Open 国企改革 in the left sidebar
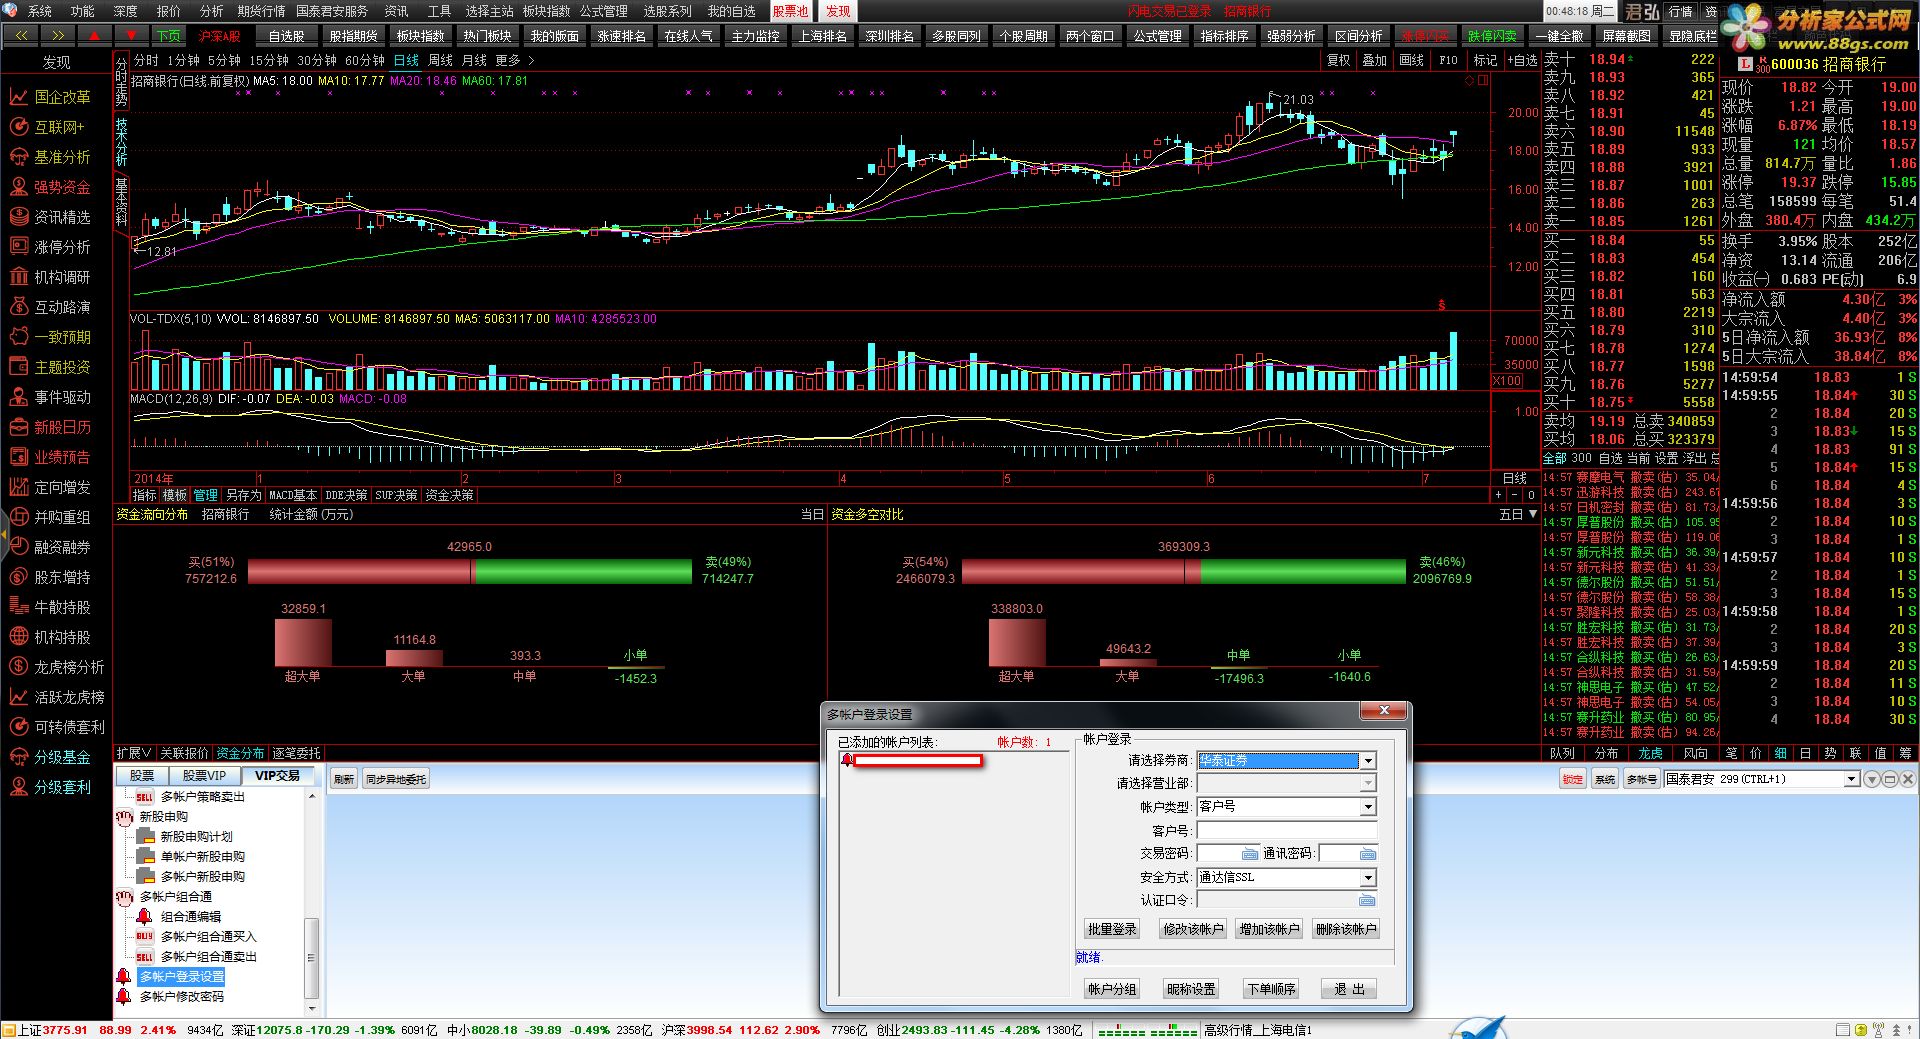Screen dimensions: 1920x1039 click(x=50, y=97)
